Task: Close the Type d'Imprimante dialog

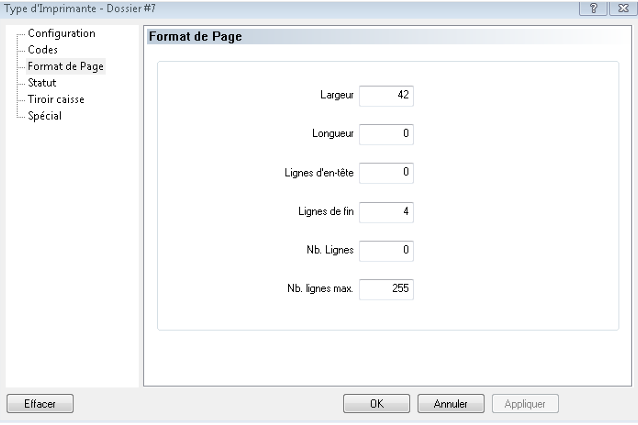Action: [x=623, y=8]
